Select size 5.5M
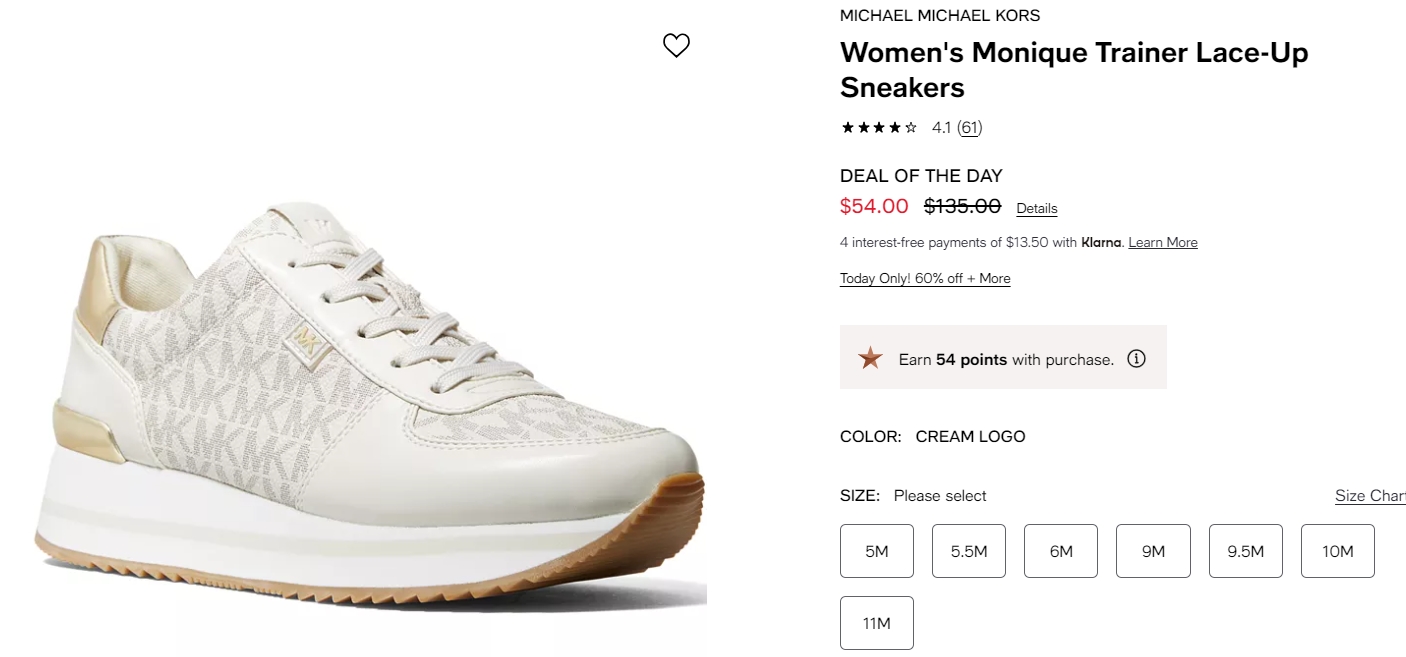Viewport: 1406px width, 657px height. pos(969,551)
